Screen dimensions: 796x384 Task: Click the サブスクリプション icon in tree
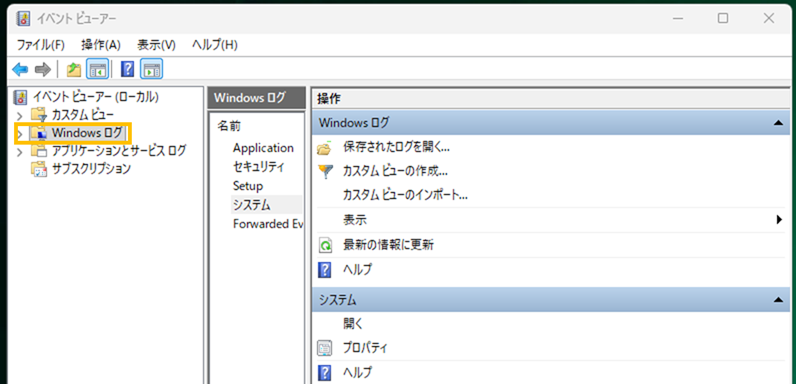(x=39, y=169)
